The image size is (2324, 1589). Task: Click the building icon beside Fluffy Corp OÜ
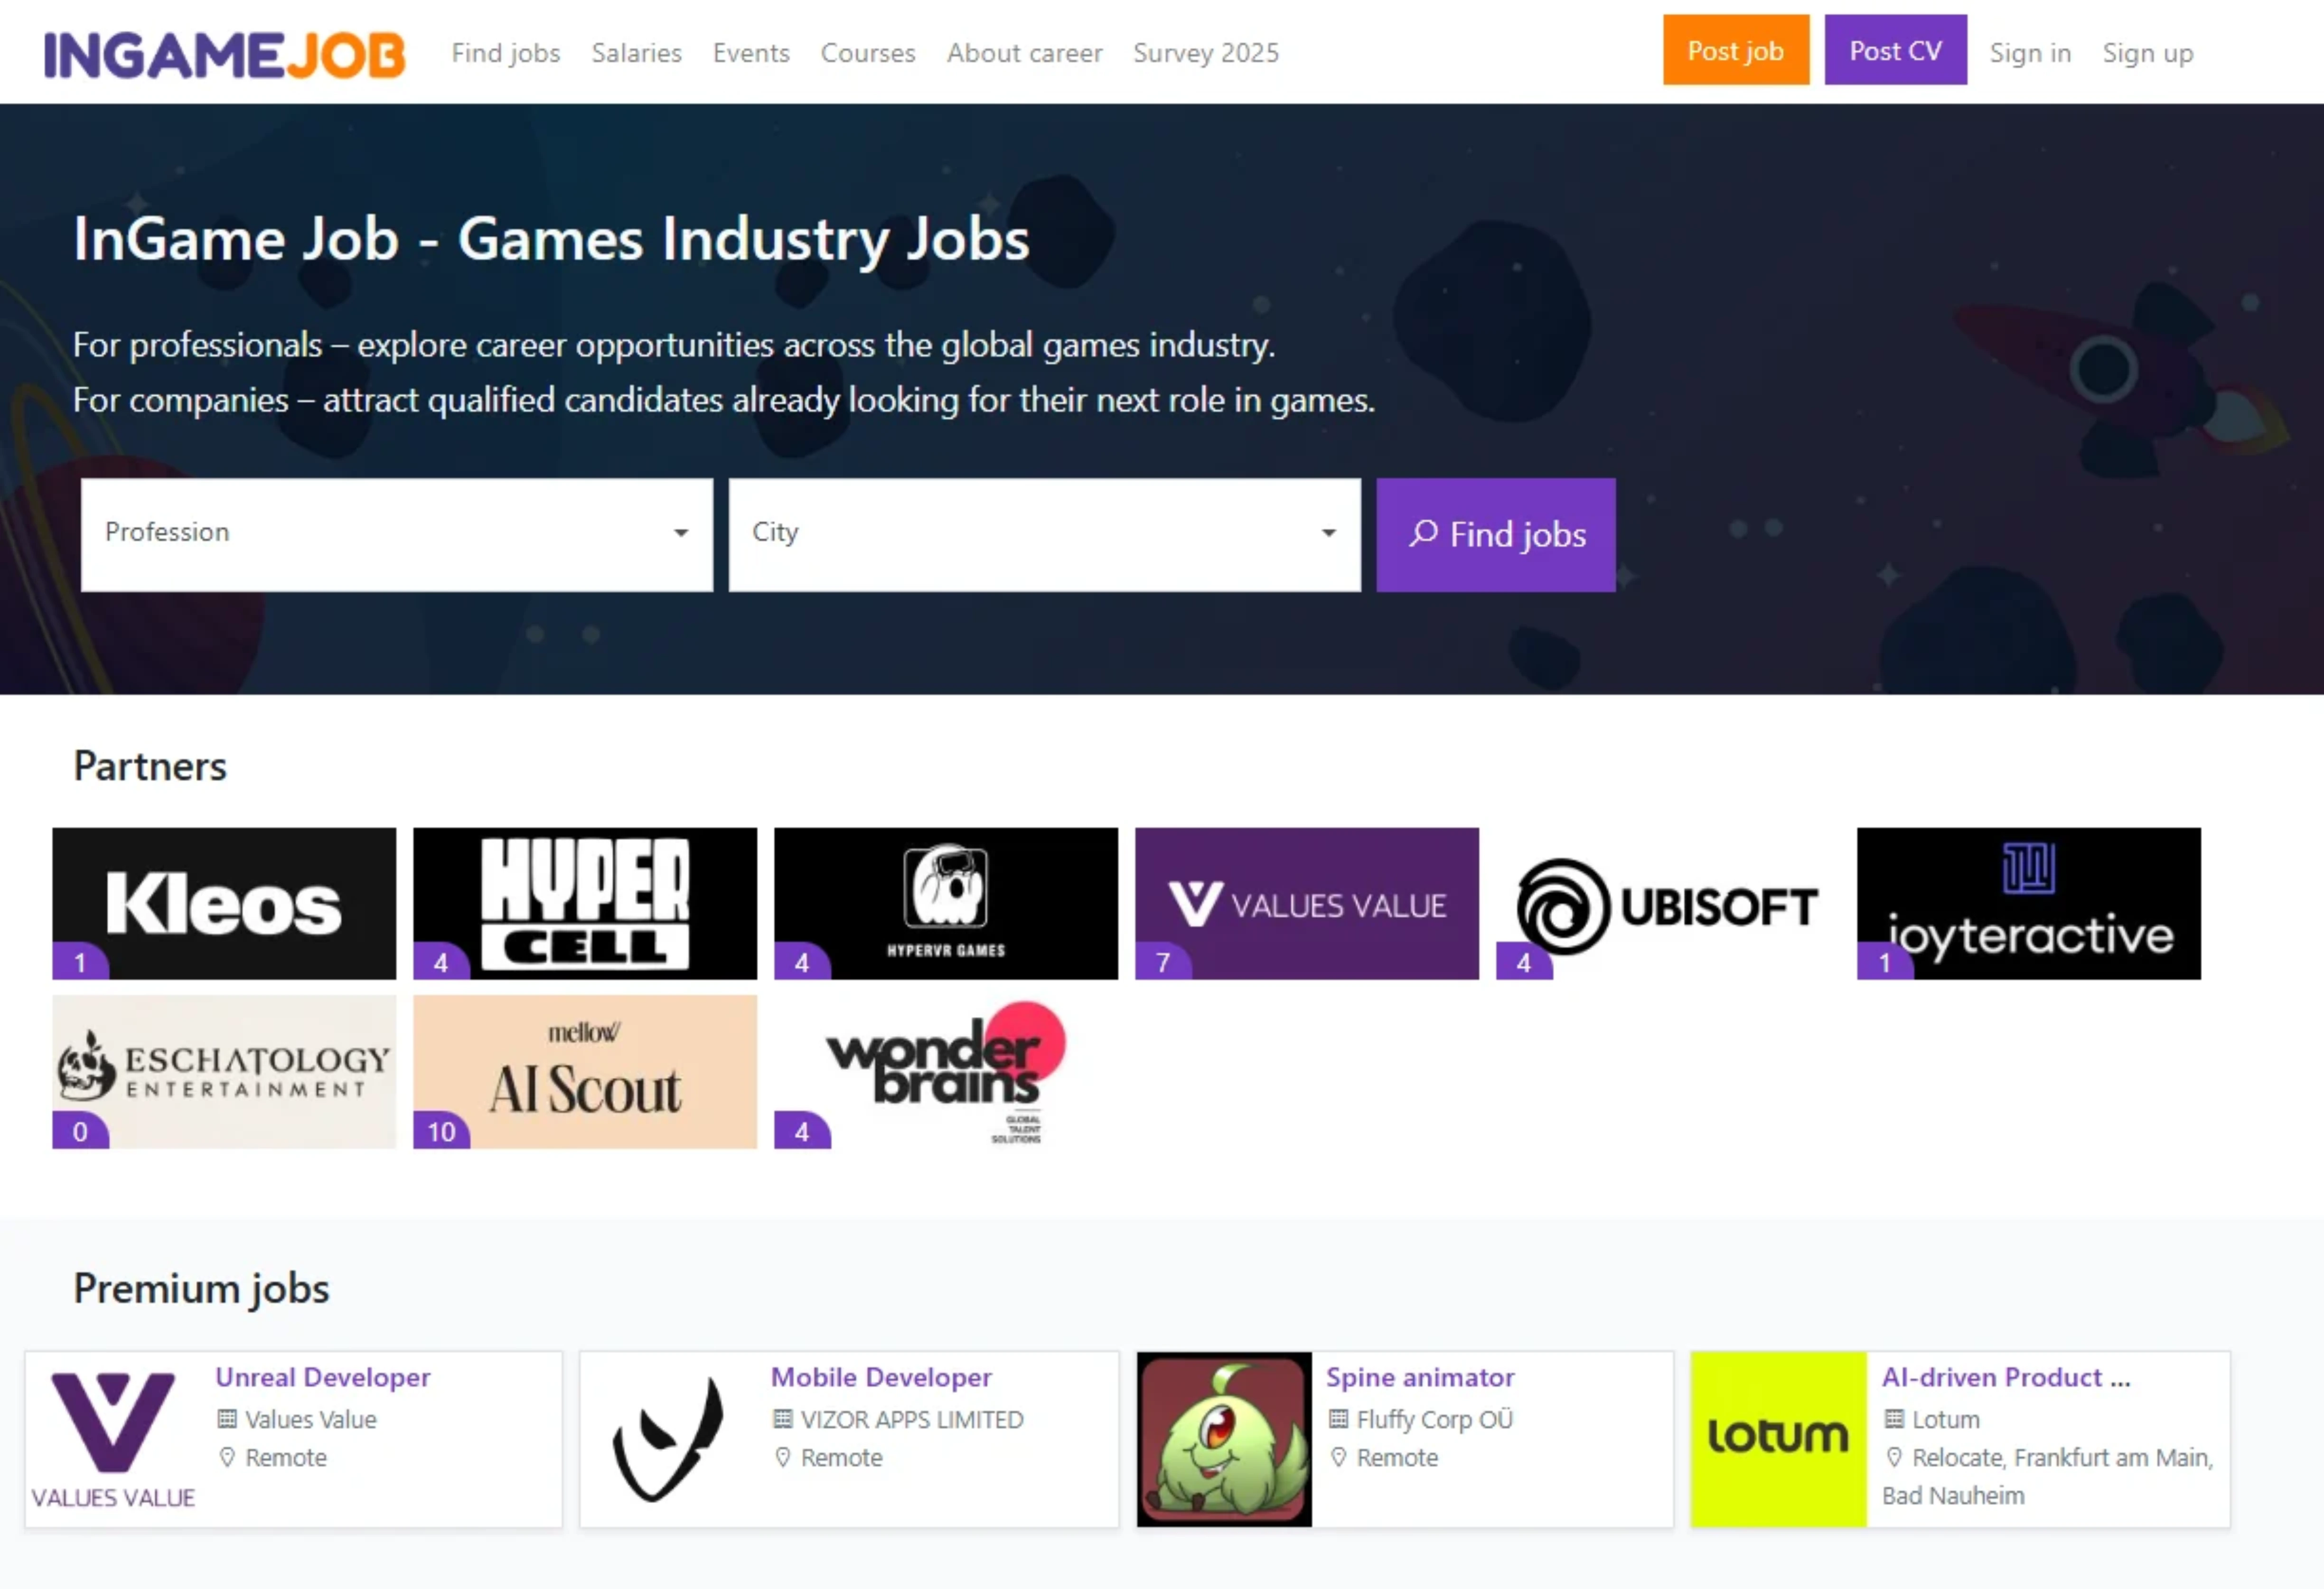(1338, 1419)
